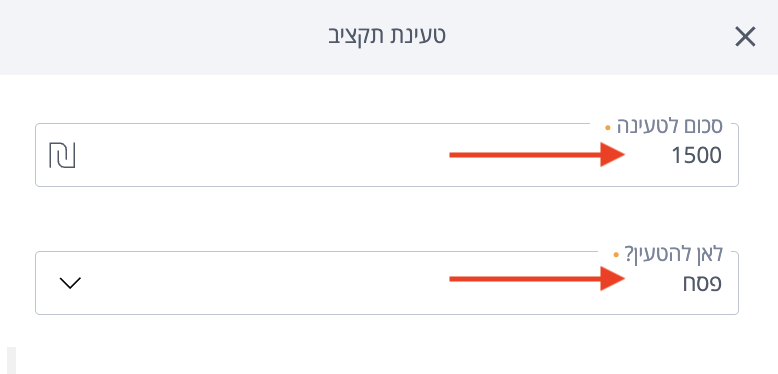Image resolution: width=778 pixels, height=374 pixels.
Task: Click the arrowhead tip next to 1500
Action: (613, 155)
